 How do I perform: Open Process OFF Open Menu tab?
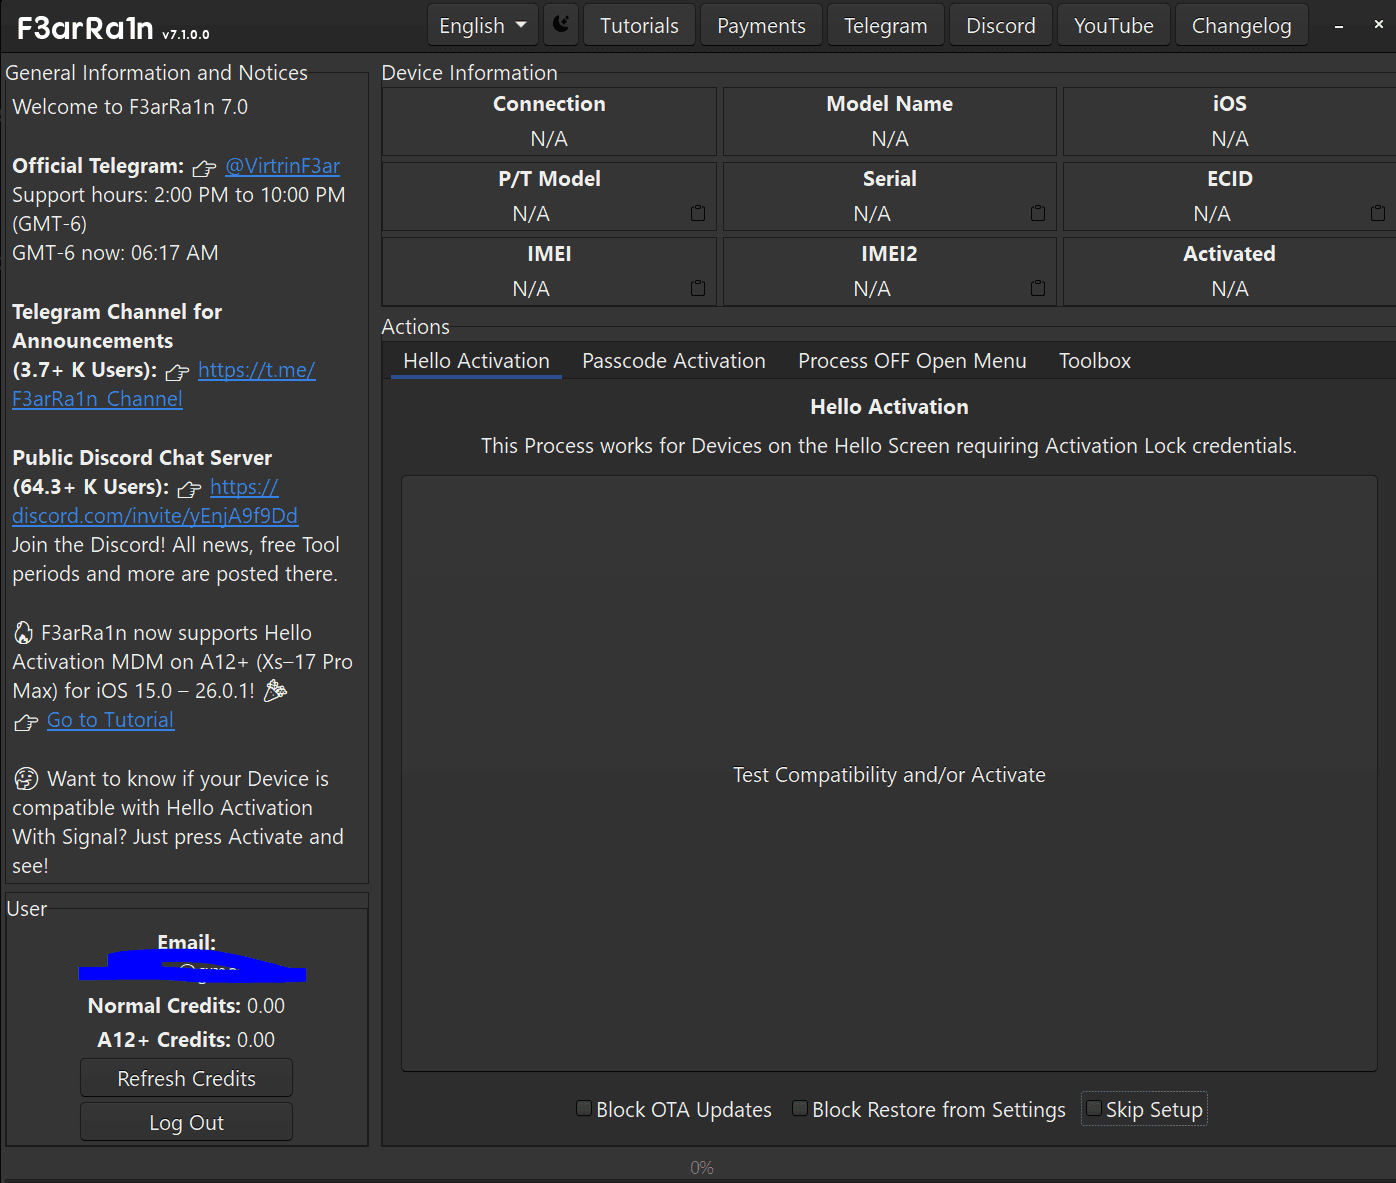coord(912,361)
